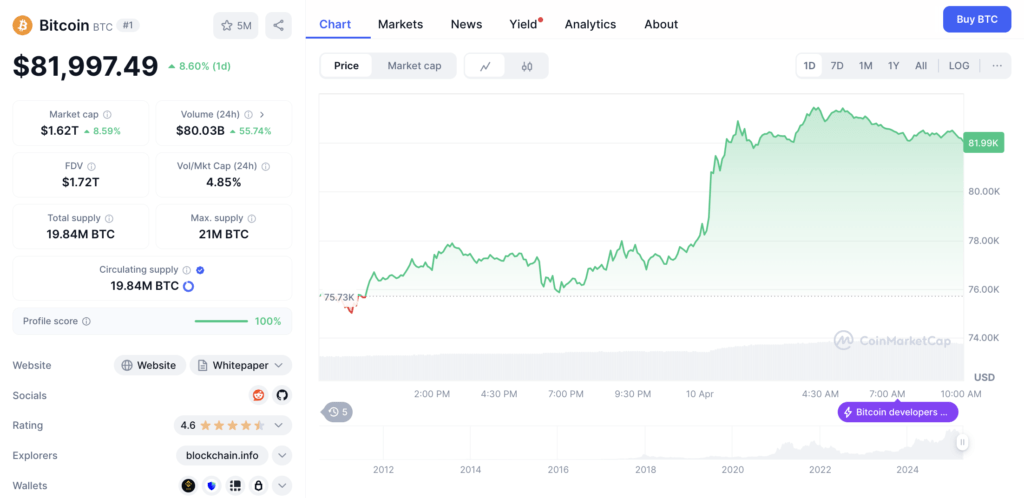Click the 81.99K current price label
This screenshot has height=498, width=1024.
click(x=984, y=143)
